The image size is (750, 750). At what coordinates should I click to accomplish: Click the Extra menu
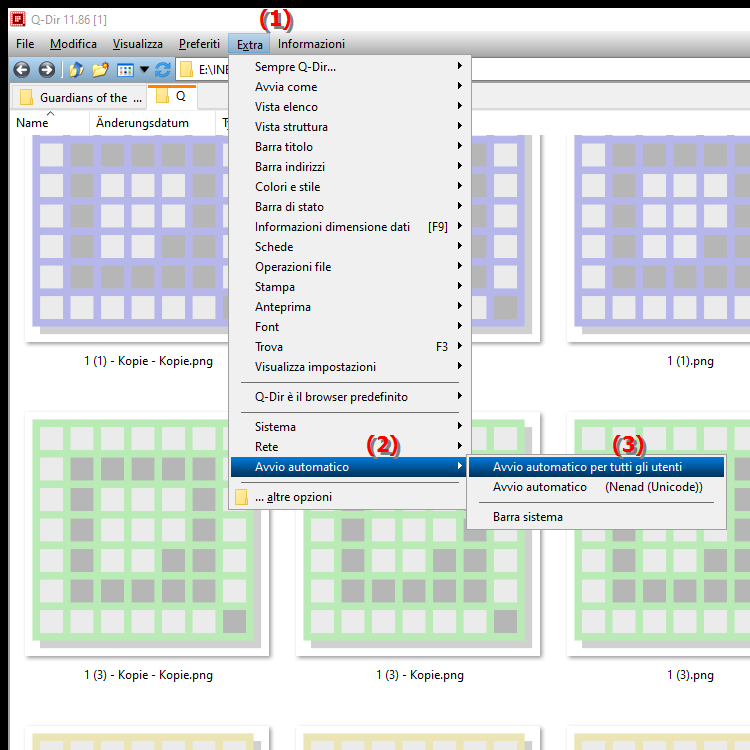(x=249, y=44)
